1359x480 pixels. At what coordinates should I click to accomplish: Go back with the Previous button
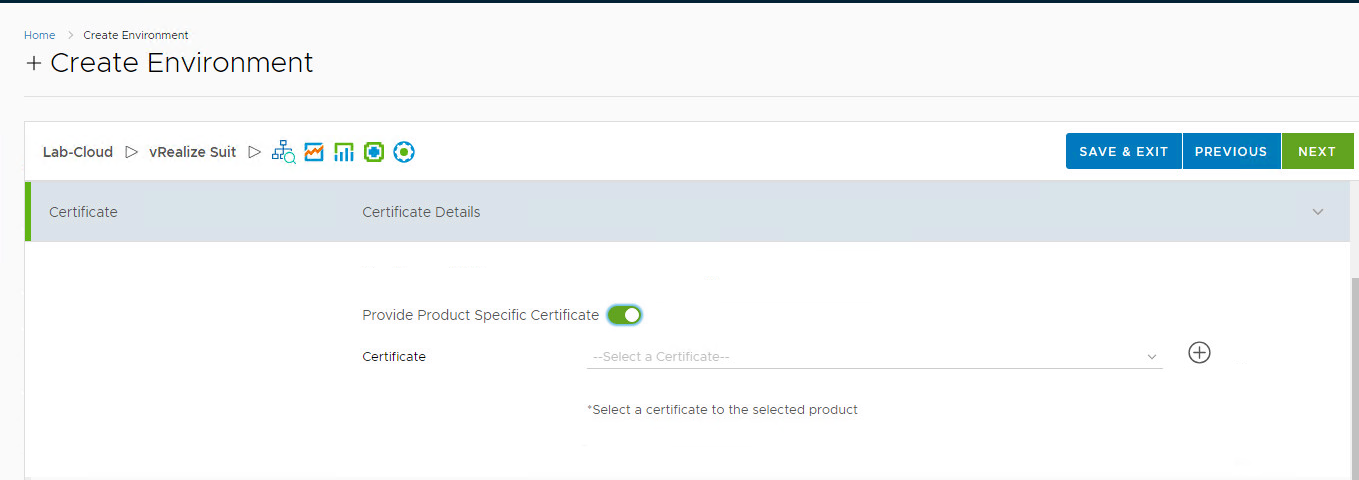point(1231,152)
